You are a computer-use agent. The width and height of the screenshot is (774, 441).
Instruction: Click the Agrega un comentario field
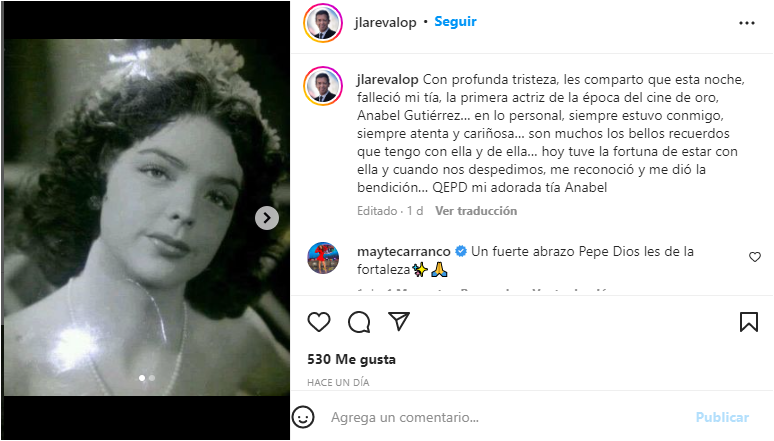pos(508,417)
